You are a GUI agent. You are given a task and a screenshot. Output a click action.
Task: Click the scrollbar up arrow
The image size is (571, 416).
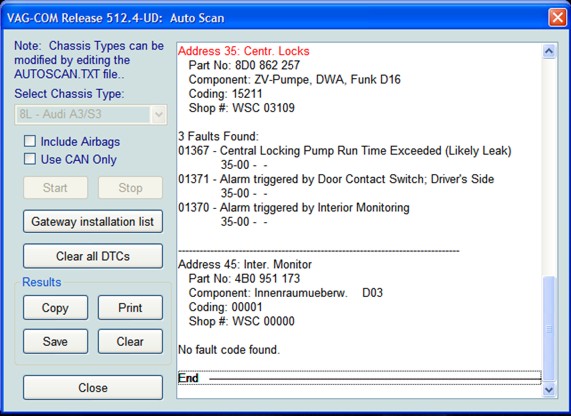coord(549,51)
